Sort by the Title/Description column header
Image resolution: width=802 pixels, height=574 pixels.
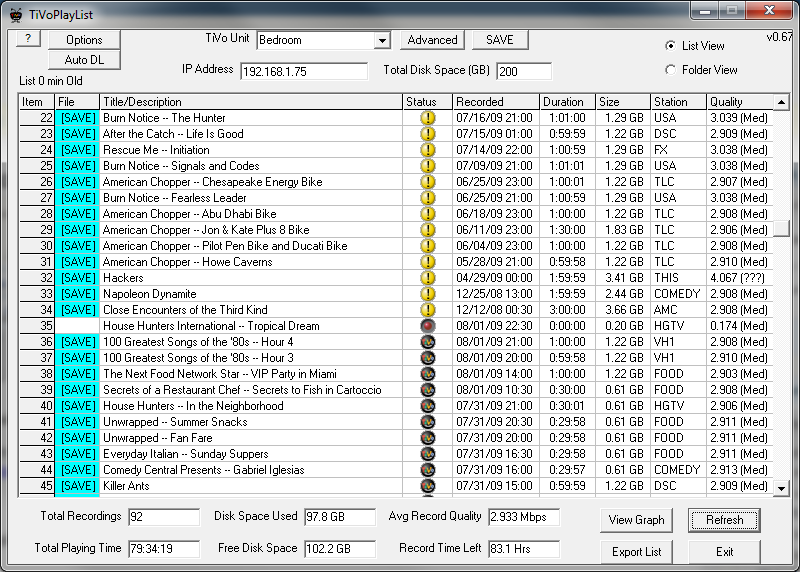pos(251,102)
